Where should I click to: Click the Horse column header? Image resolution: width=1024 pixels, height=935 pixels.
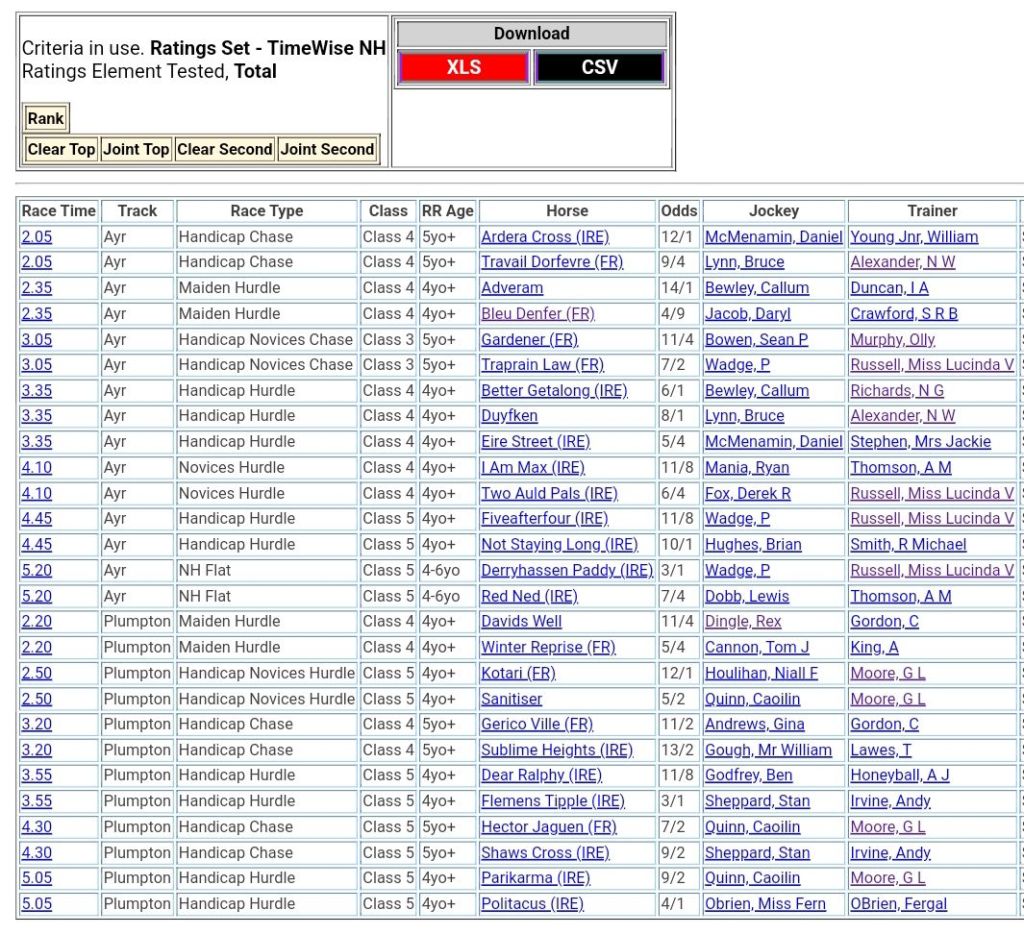pos(567,211)
